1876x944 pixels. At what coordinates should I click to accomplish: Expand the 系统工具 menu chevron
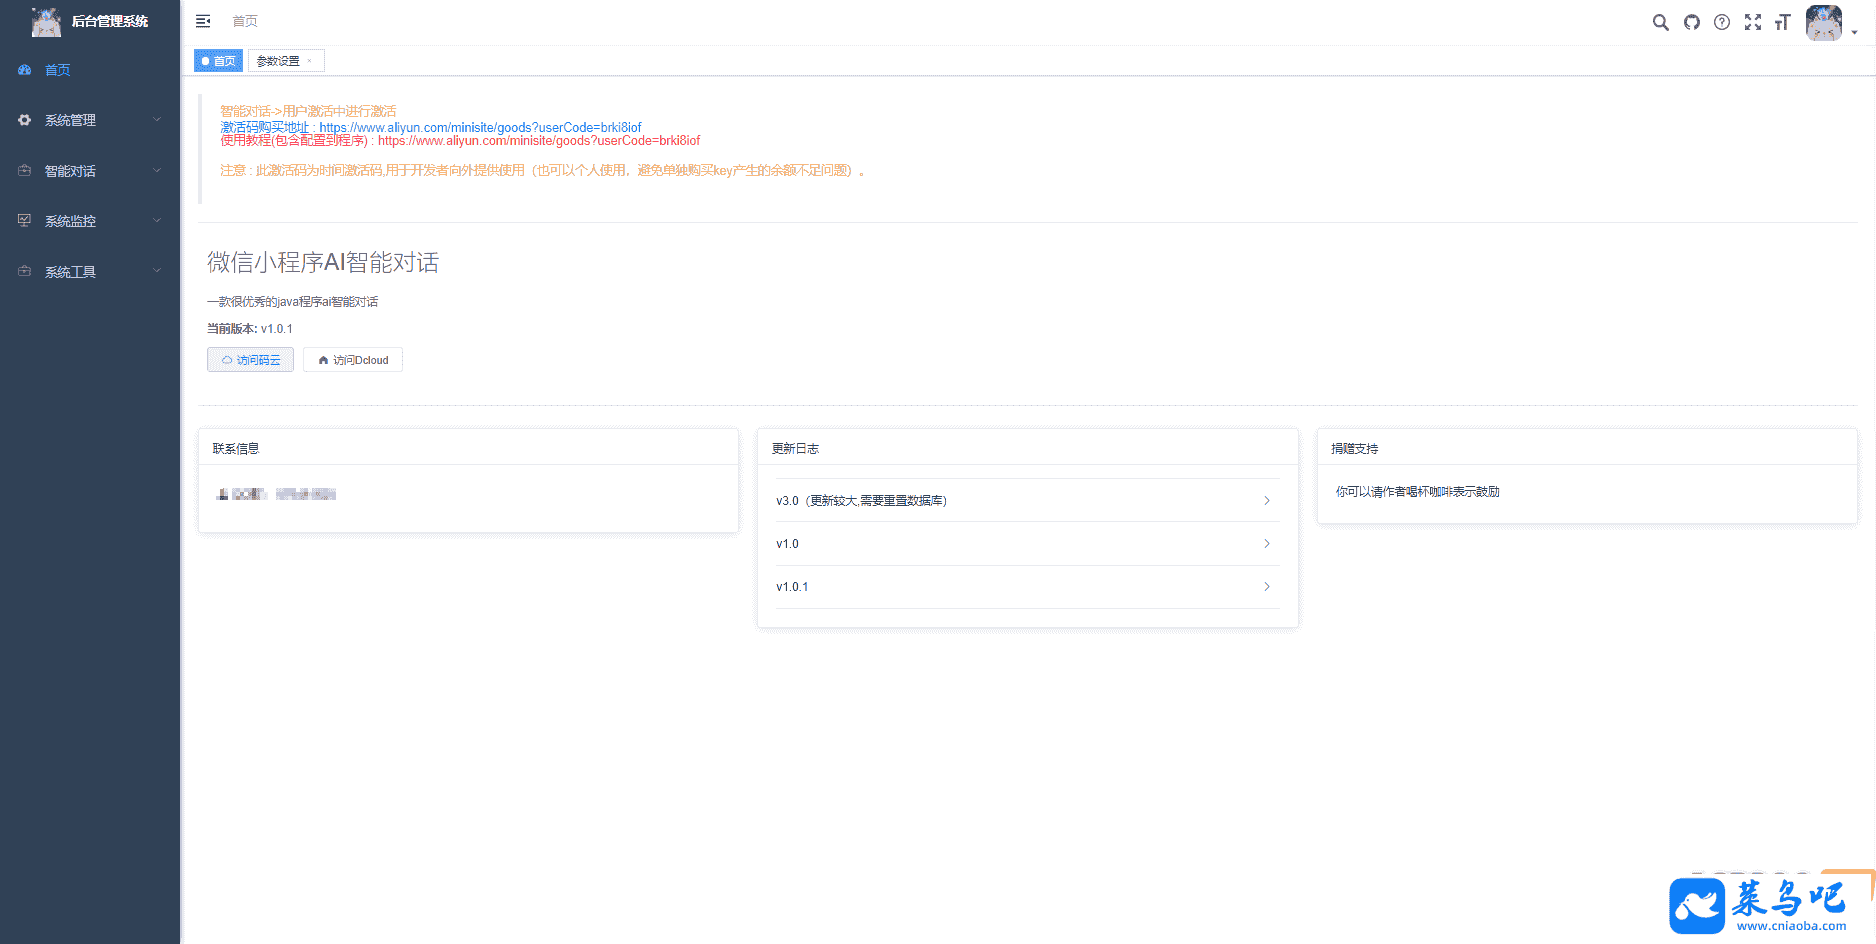coord(157,272)
